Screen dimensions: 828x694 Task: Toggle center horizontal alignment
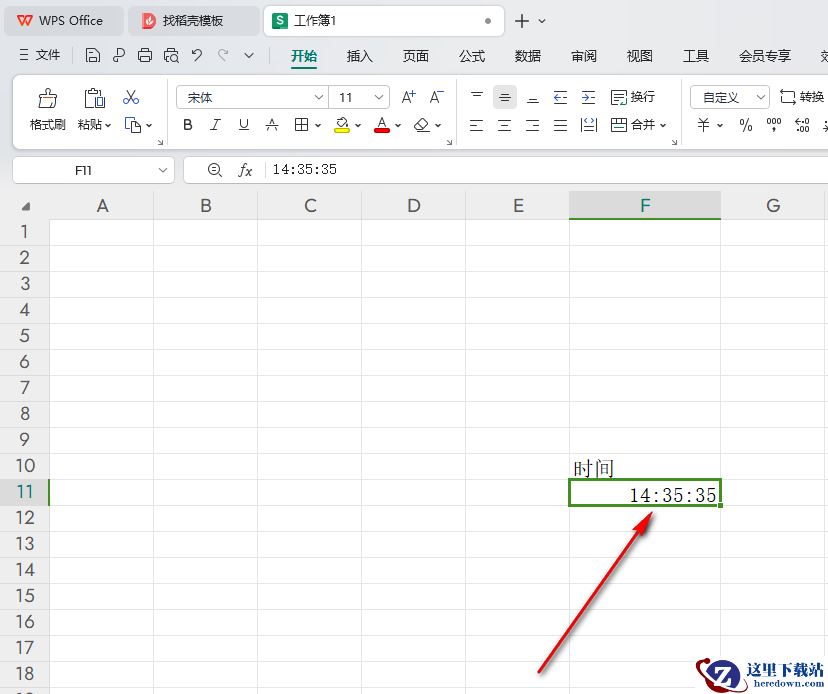point(504,125)
